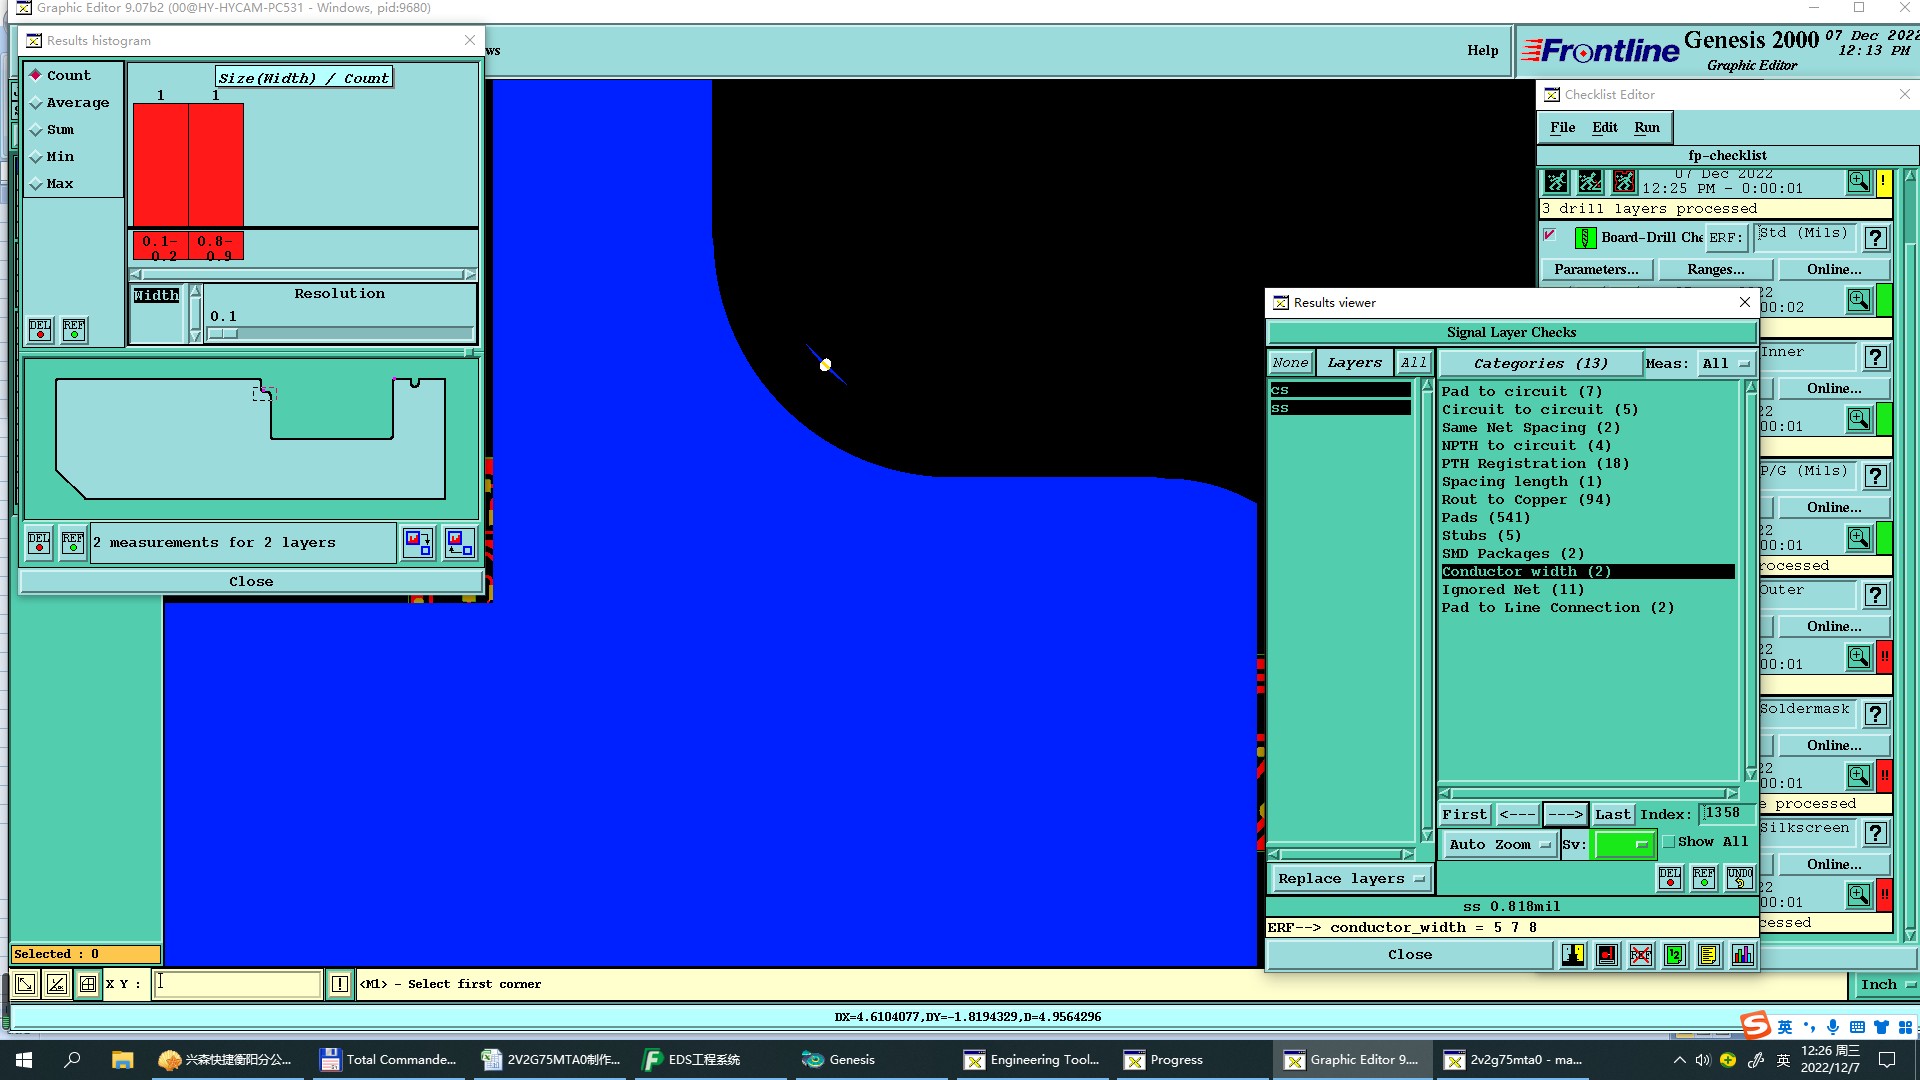The width and height of the screenshot is (1920, 1080).
Task: Click the DEL icon in Results viewer
Action: (x=1670, y=878)
